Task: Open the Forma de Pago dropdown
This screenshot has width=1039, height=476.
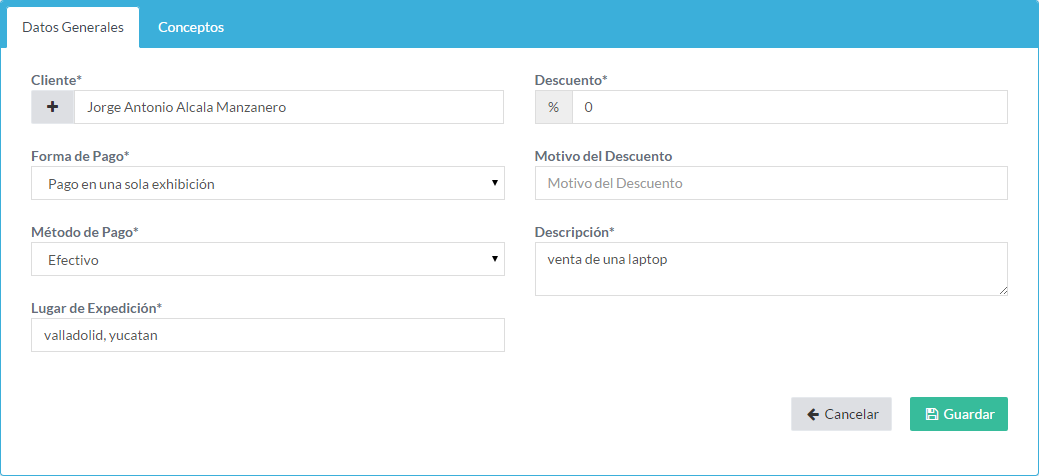Action: coord(268,184)
